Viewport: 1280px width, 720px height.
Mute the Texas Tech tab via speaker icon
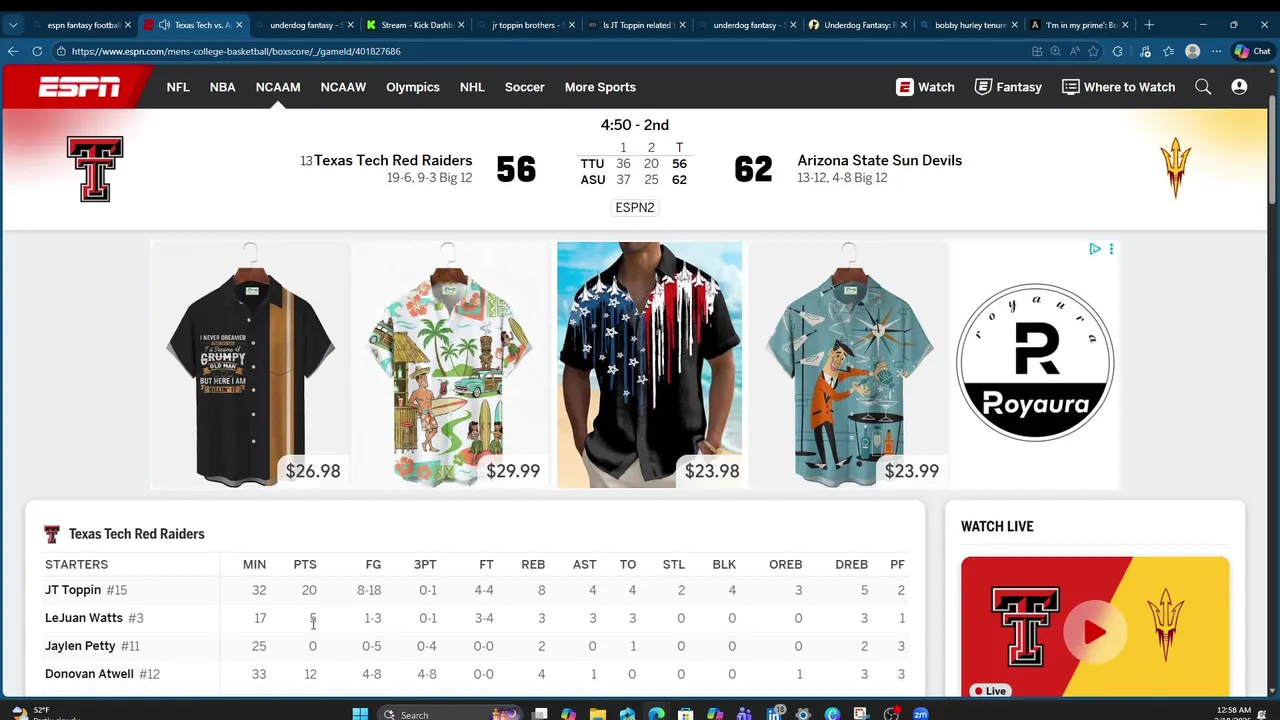(x=164, y=25)
